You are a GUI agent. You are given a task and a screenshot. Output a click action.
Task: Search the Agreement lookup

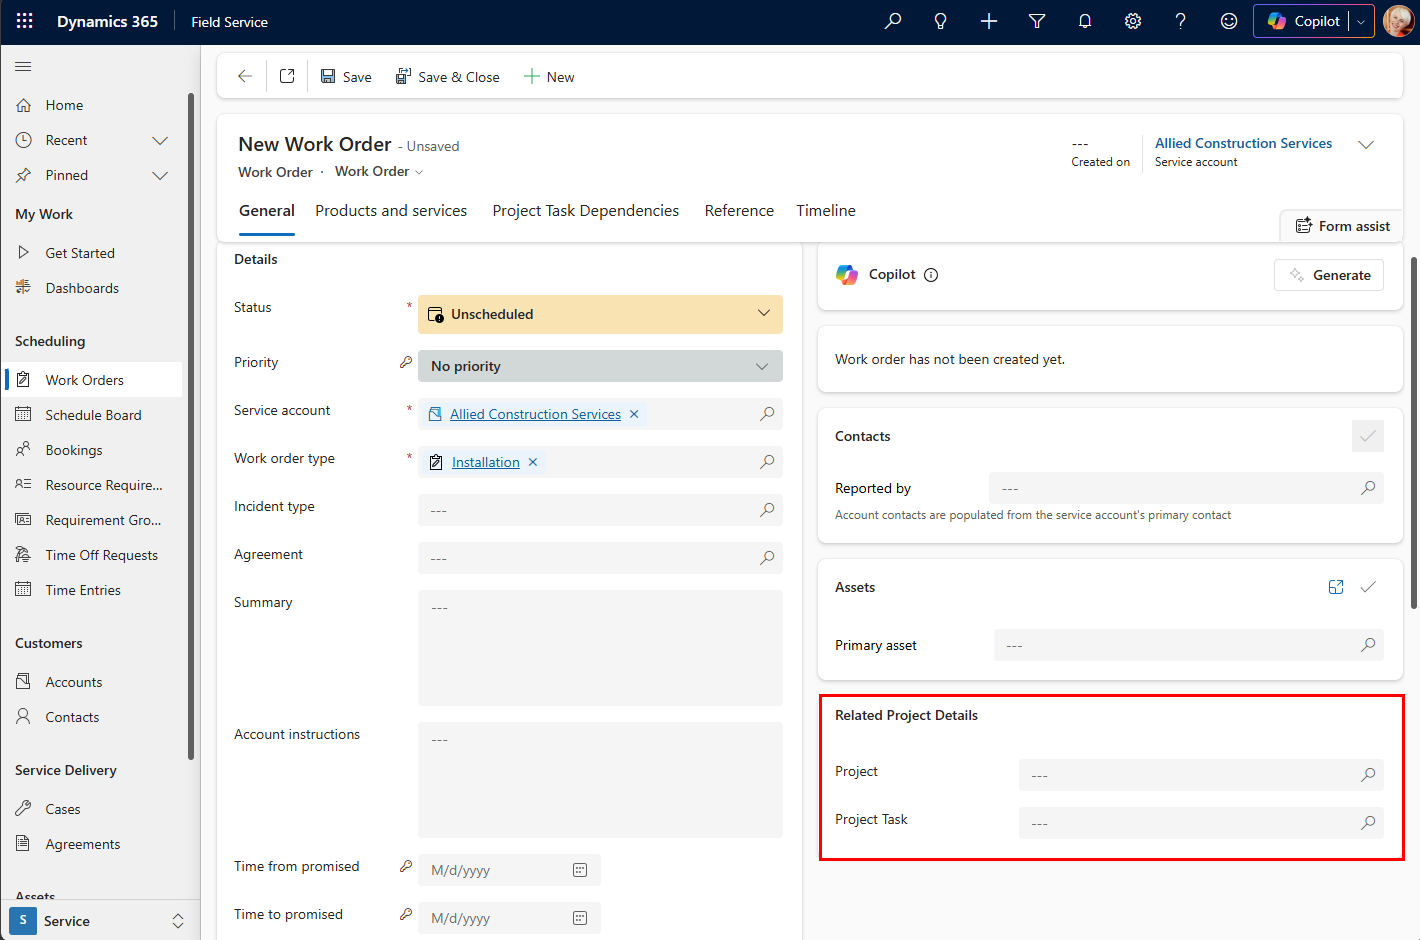[767, 558]
